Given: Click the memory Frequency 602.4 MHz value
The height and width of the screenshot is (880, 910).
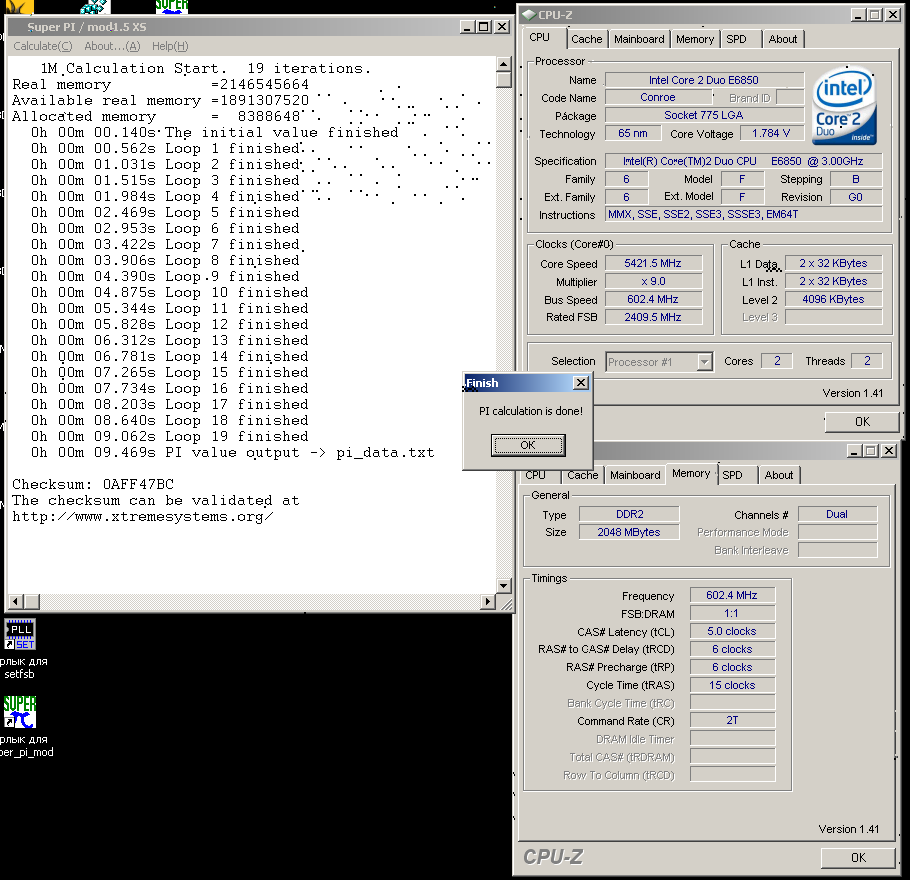Looking at the screenshot, I should click(x=732, y=596).
